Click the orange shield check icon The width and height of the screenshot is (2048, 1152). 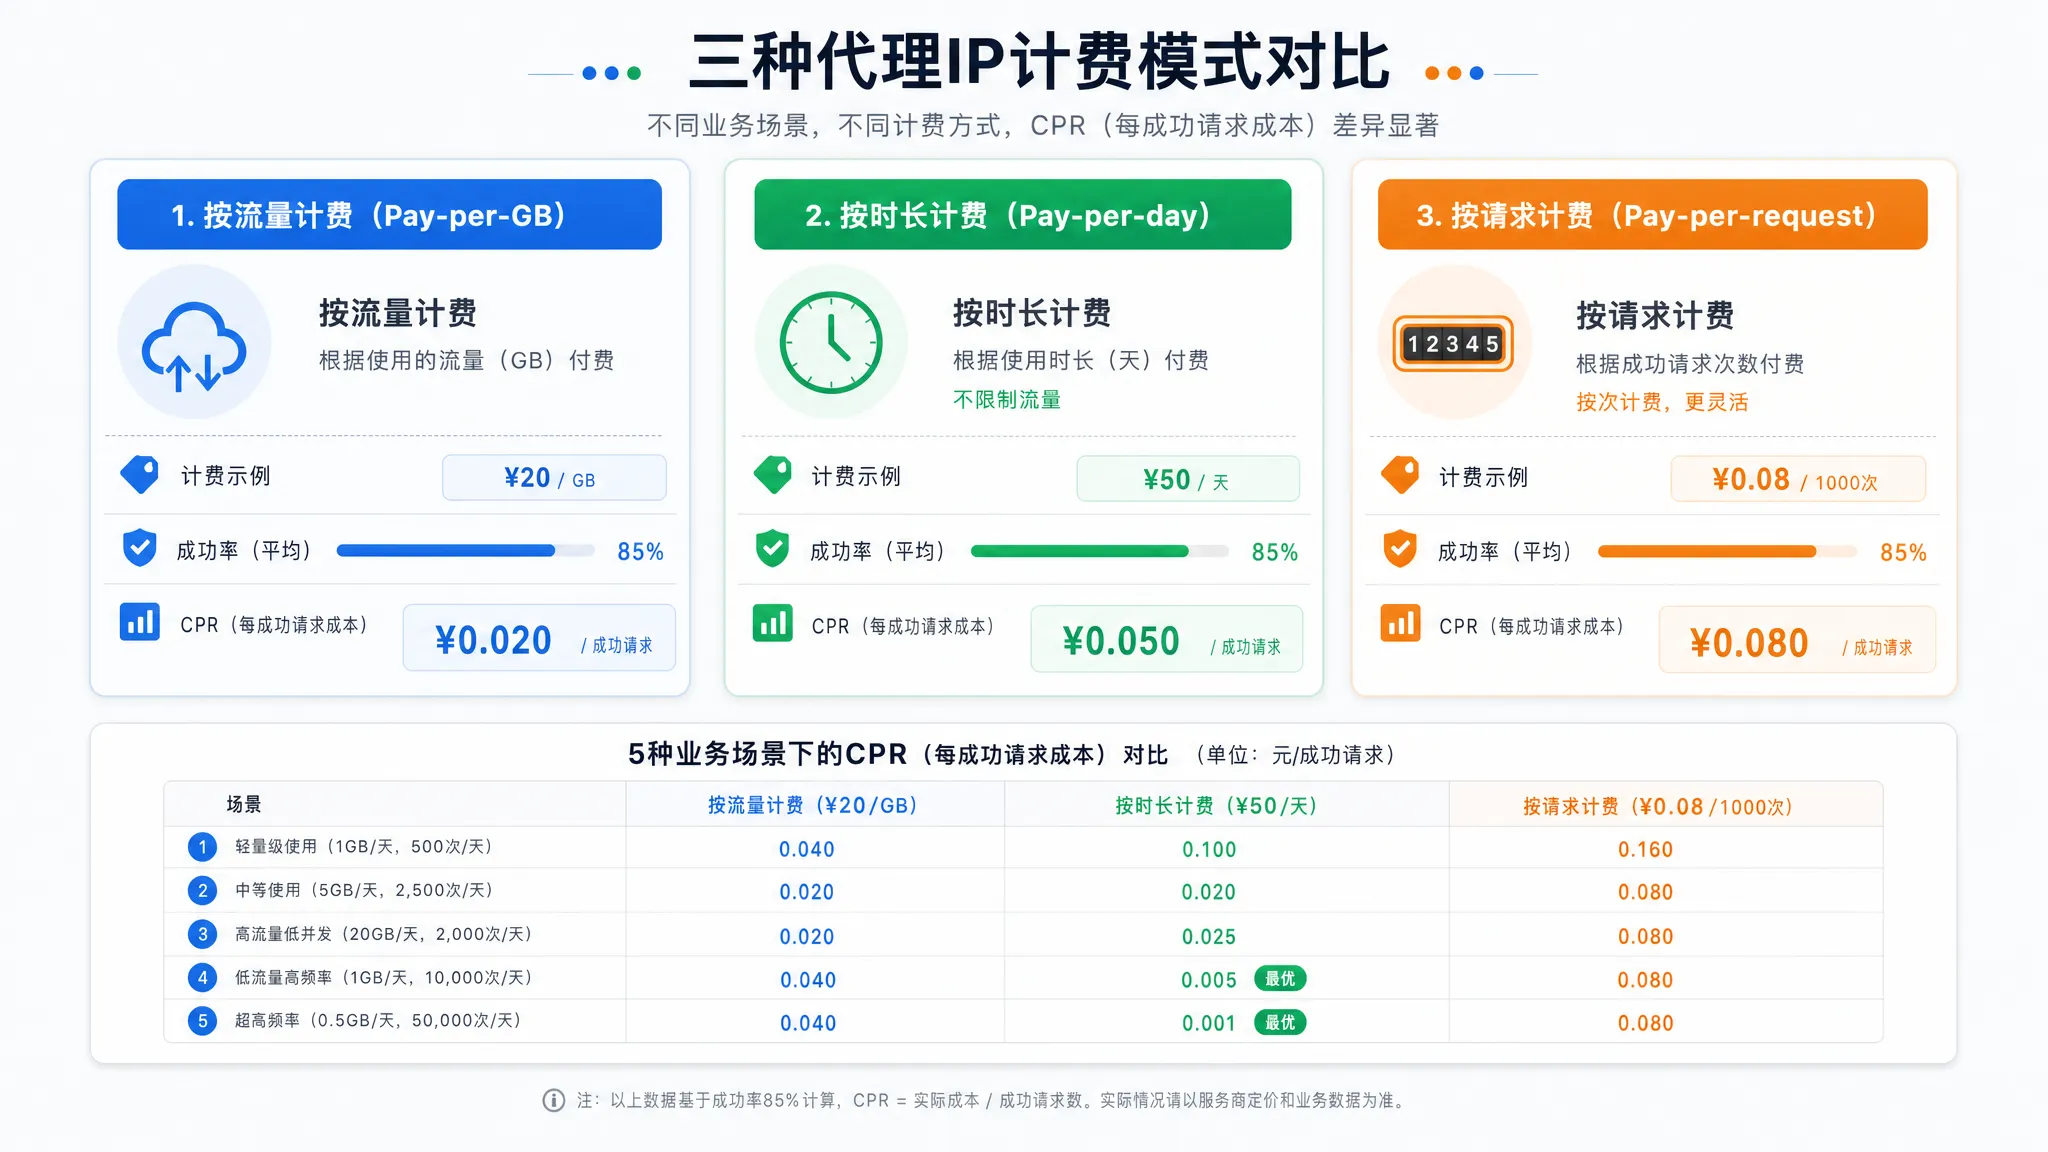[1400, 549]
